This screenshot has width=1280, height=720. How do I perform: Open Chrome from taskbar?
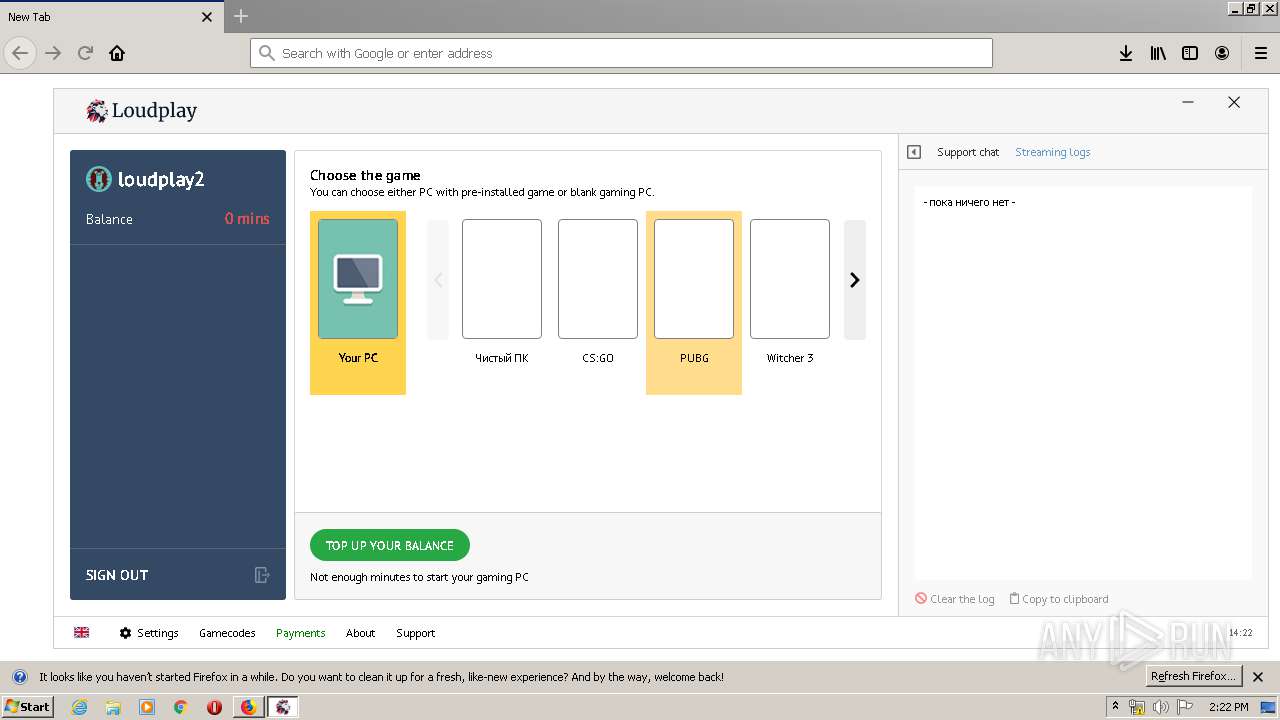(180, 707)
